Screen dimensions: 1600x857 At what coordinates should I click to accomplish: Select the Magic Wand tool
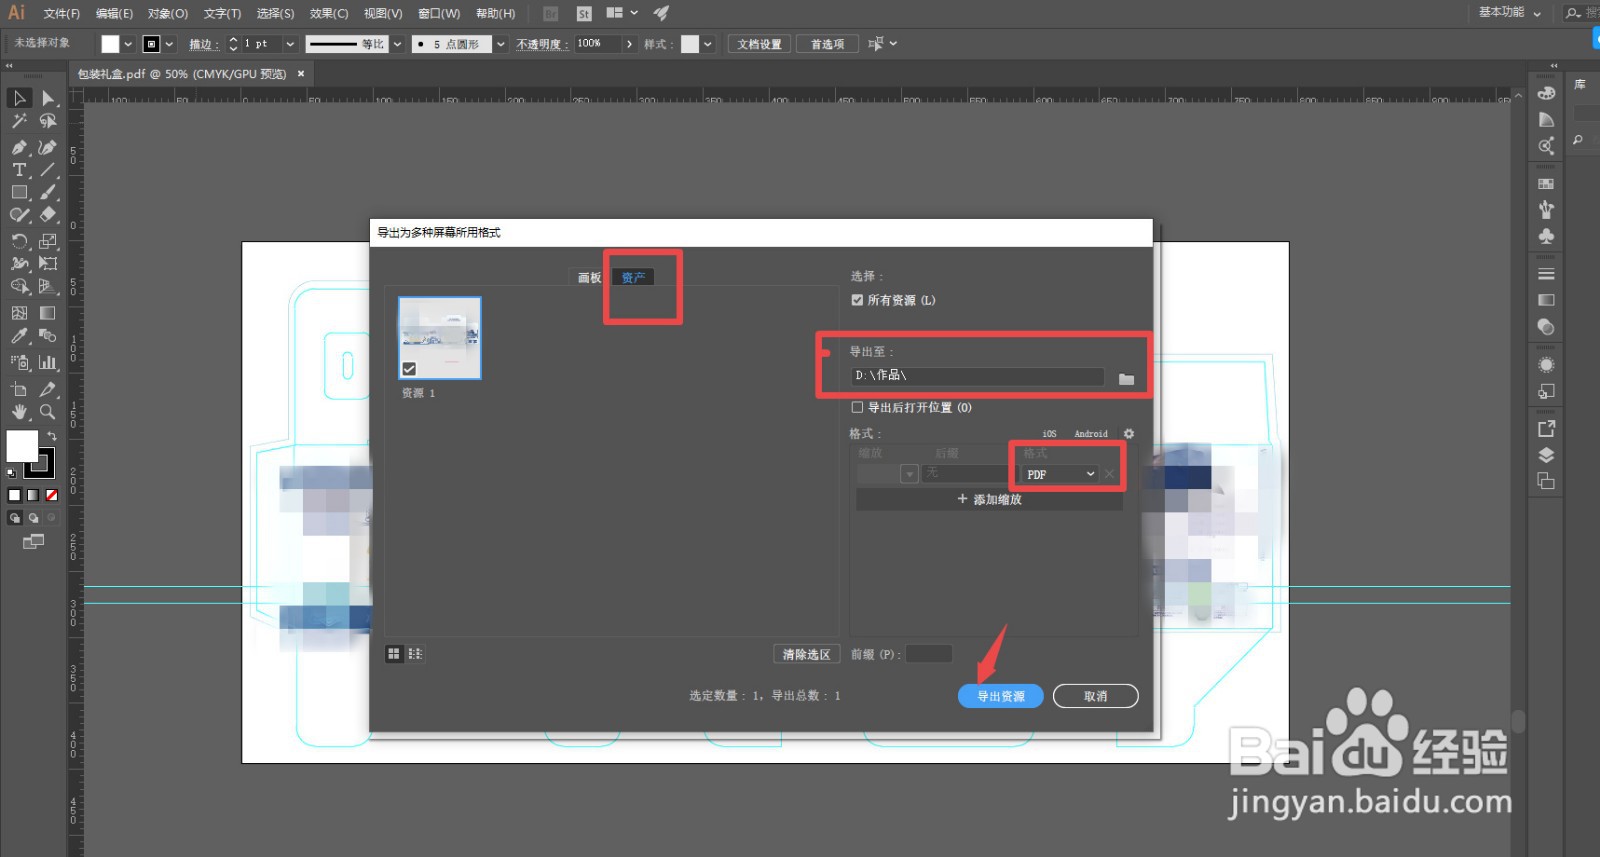[19, 121]
